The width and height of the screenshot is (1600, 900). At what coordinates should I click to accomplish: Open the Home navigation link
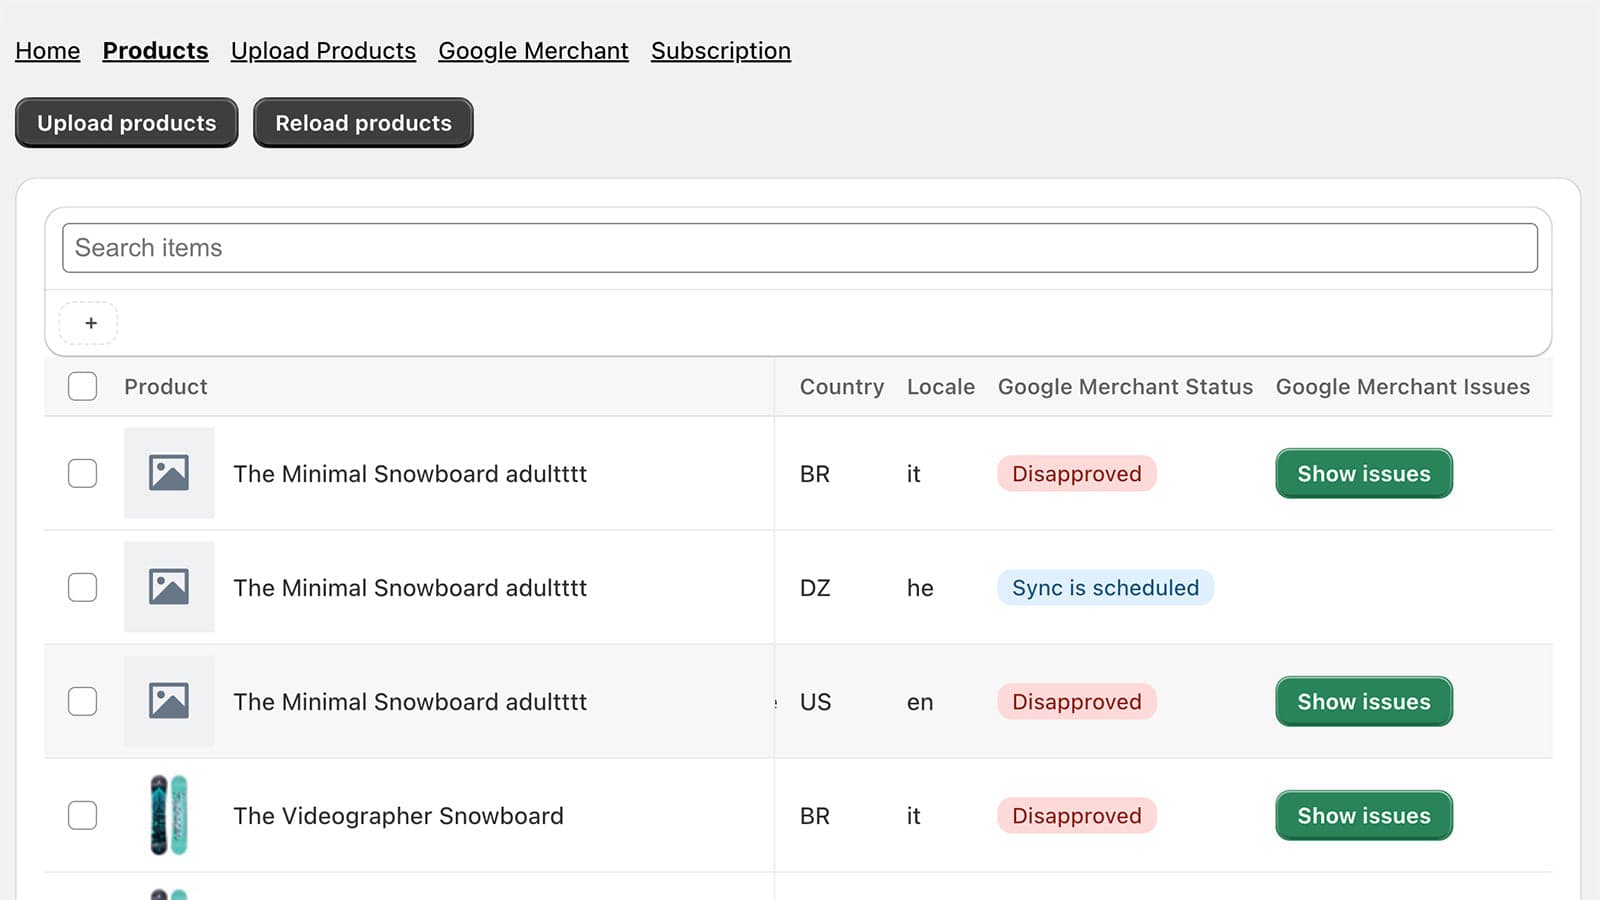[x=47, y=51]
